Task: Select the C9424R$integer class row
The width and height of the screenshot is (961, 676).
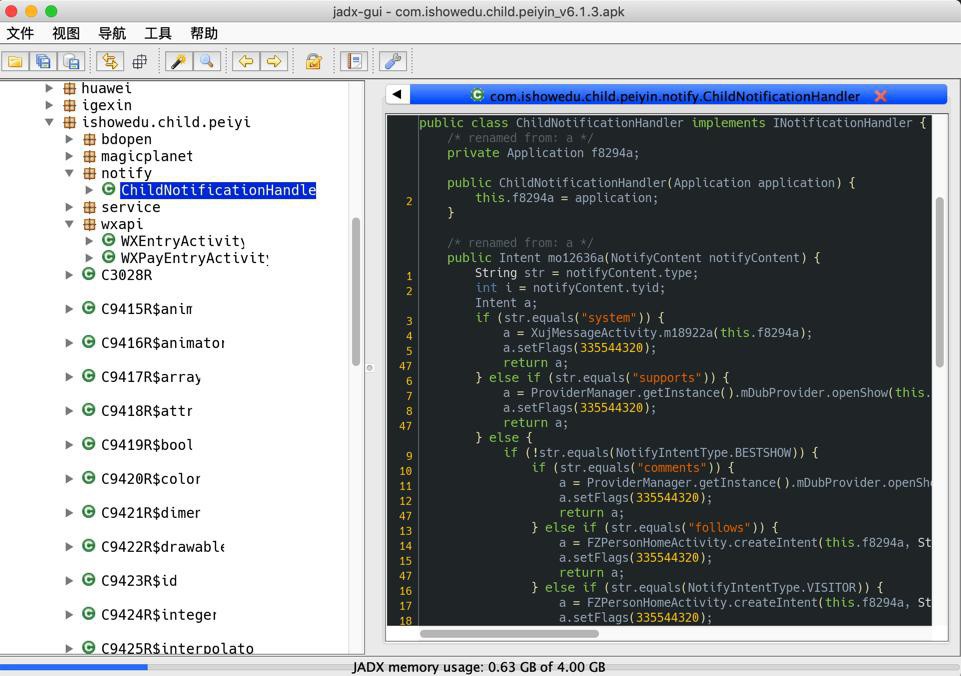Action: coord(159,614)
